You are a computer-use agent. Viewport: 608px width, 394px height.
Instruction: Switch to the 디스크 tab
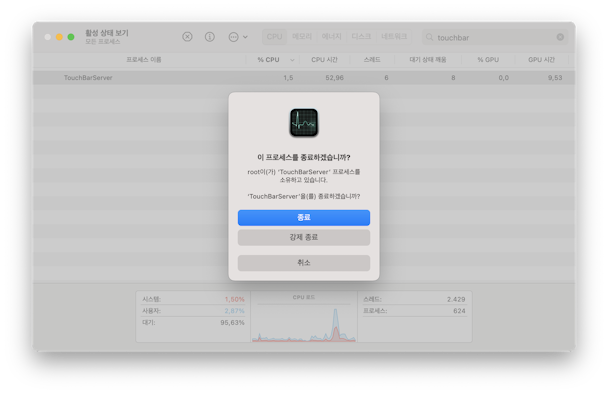361,36
